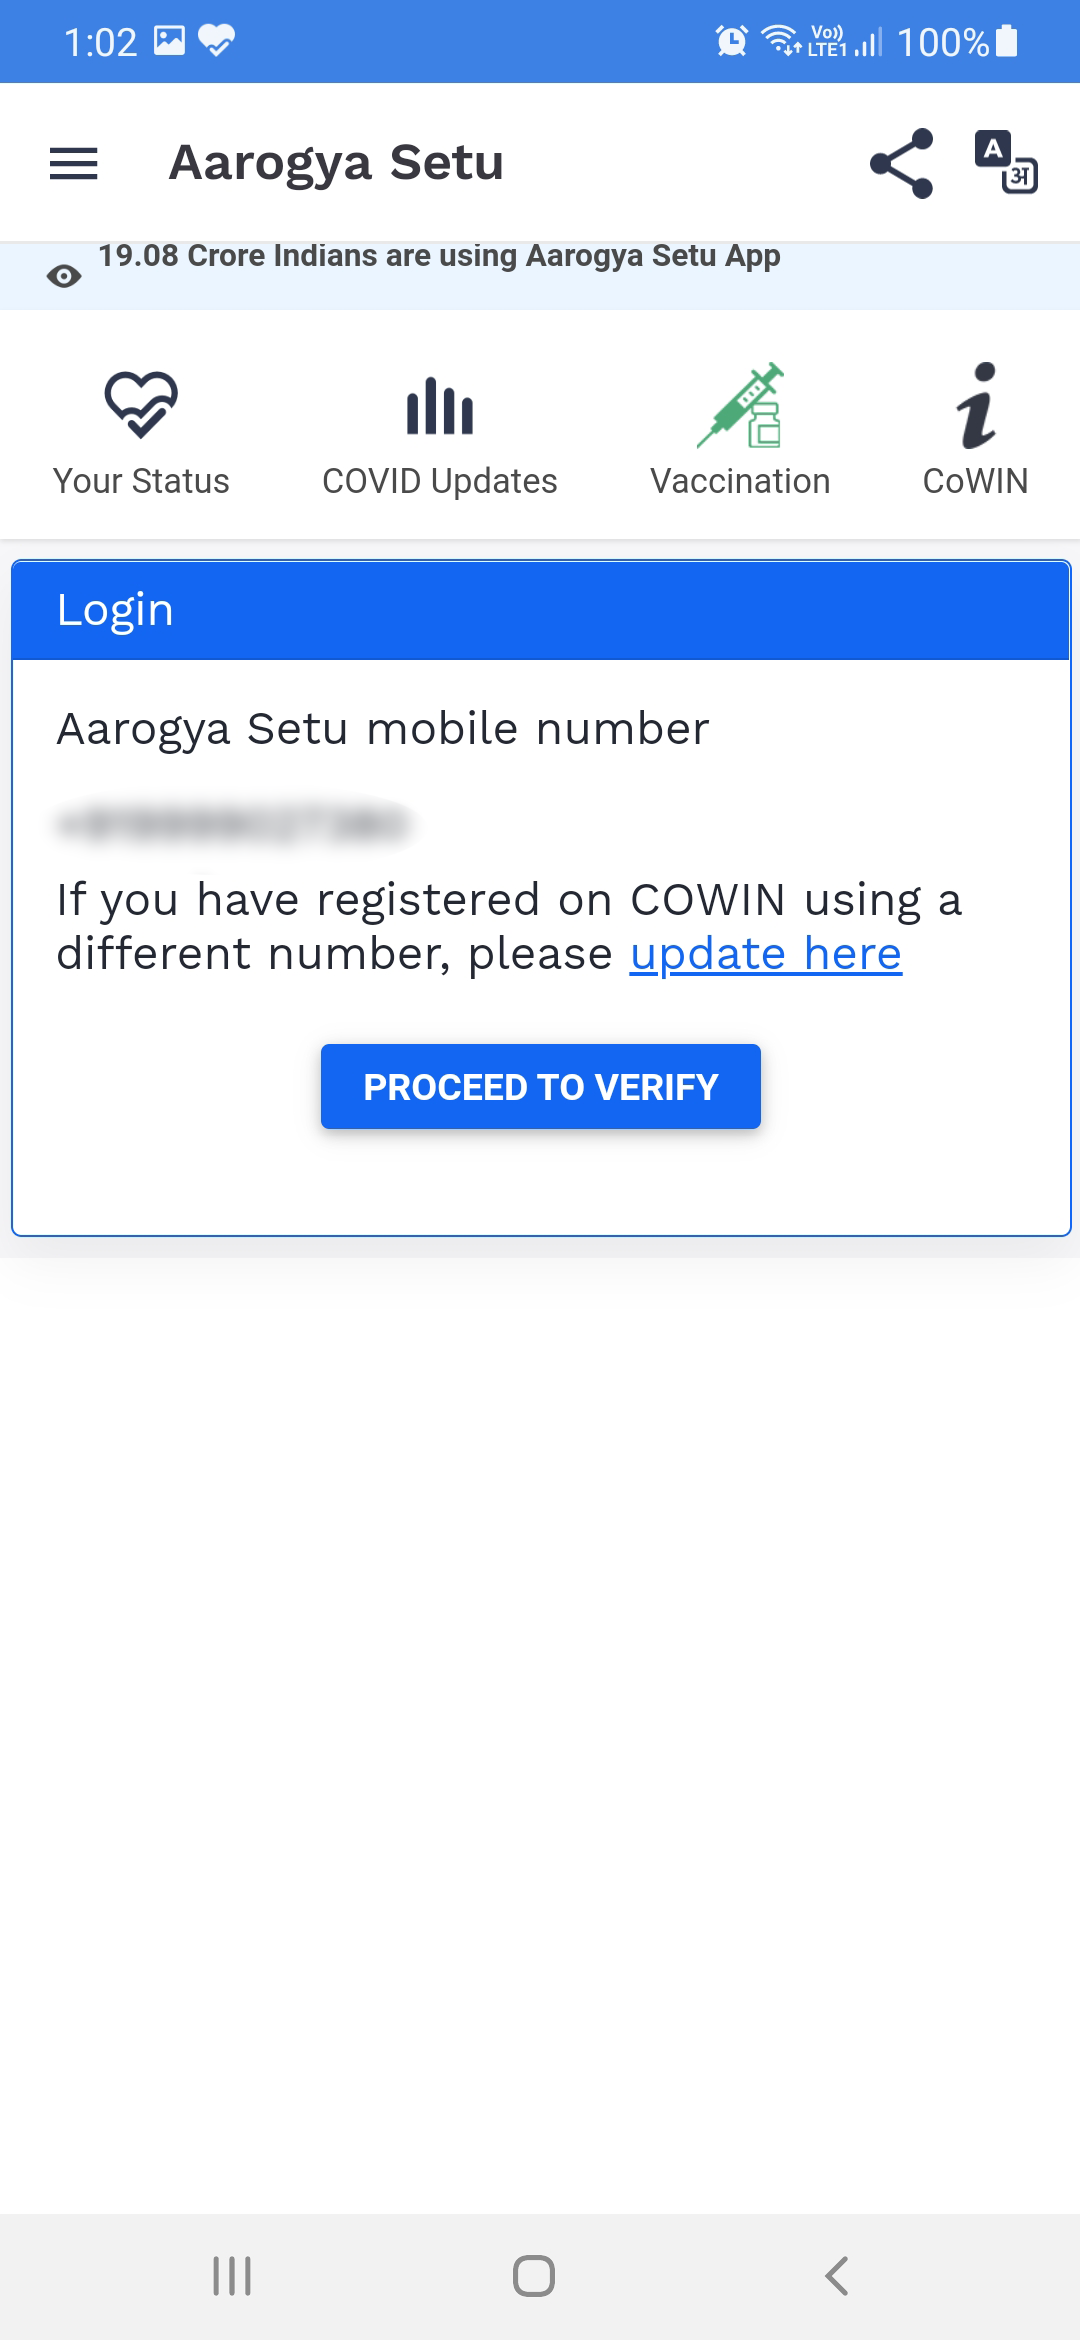Tap the alarm icon in status bar
Viewport: 1080px width, 2340px height.
(732, 42)
